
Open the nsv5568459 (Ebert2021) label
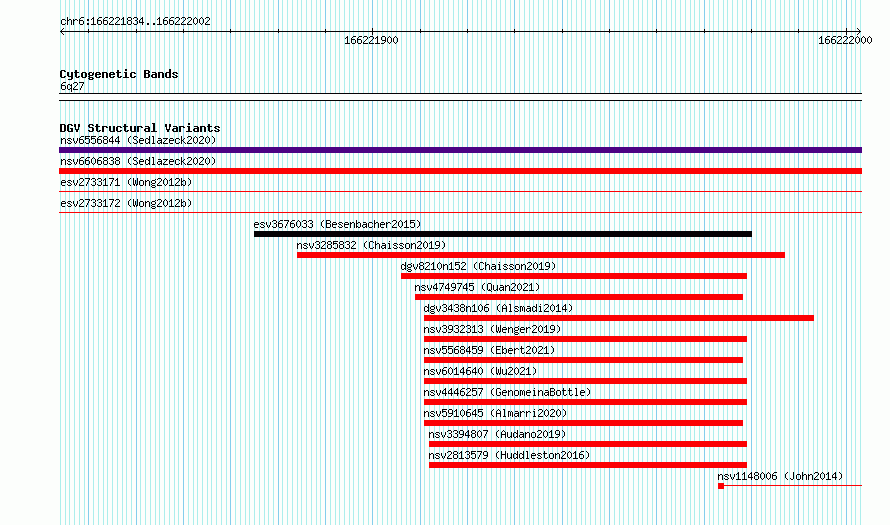click(489, 350)
